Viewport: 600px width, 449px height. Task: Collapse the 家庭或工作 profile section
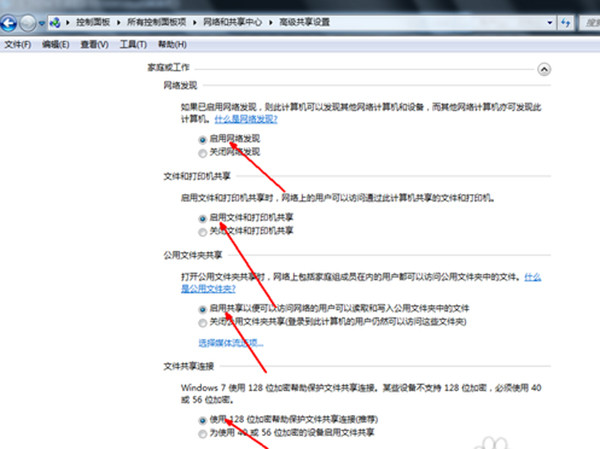pyautogui.click(x=543, y=69)
